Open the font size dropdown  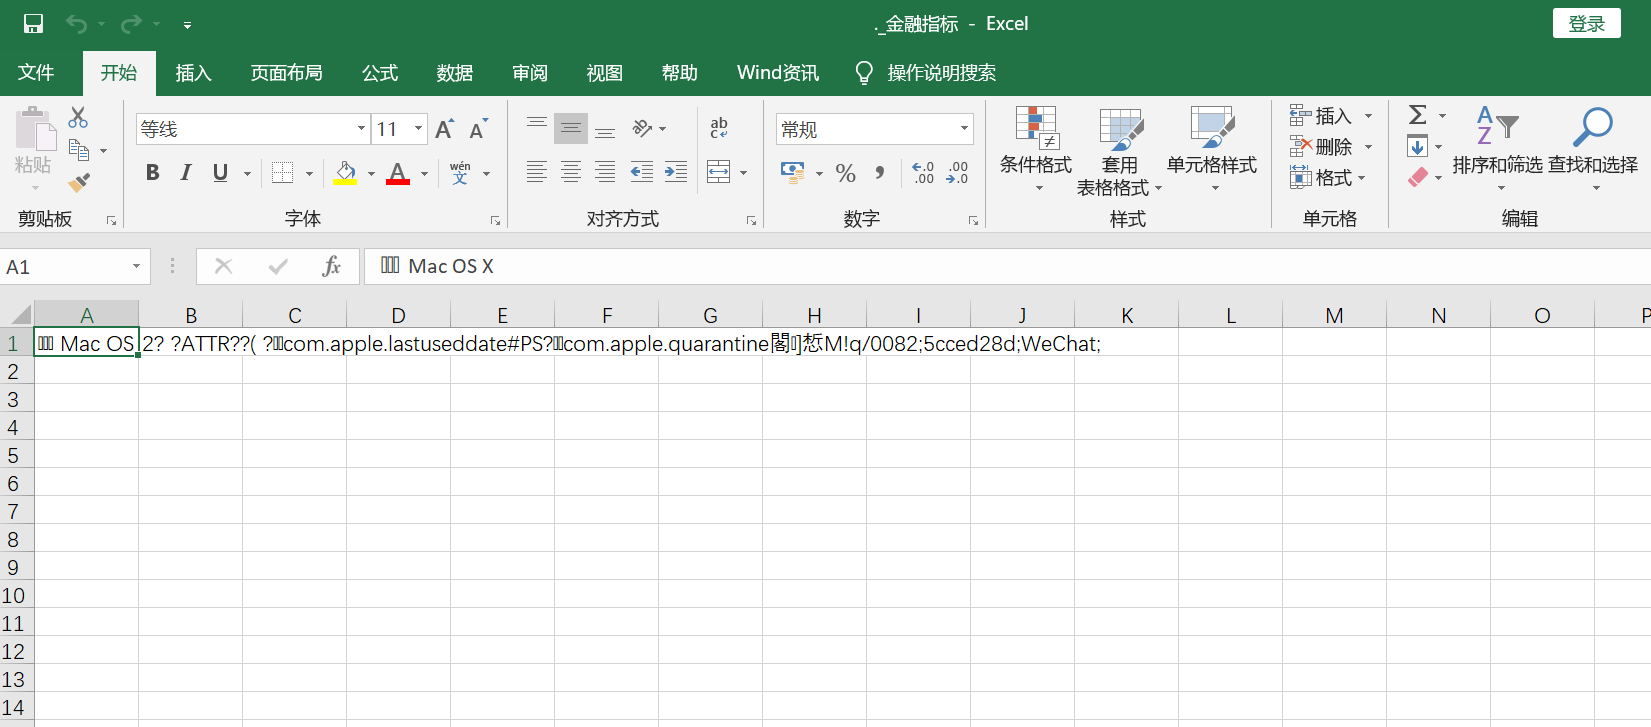click(x=418, y=129)
